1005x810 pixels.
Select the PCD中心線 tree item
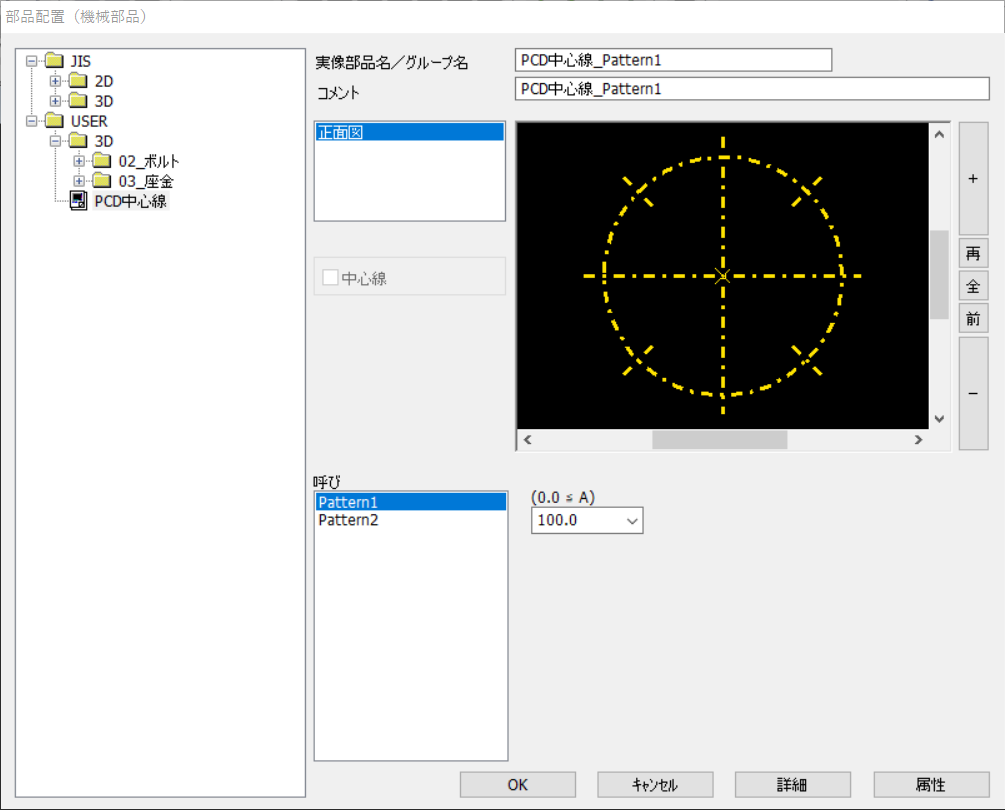click(x=131, y=201)
